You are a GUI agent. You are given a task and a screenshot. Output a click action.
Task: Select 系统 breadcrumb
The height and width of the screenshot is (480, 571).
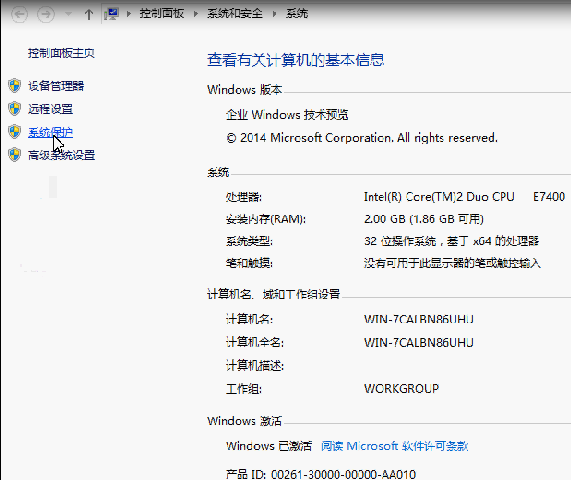pos(297,14)
